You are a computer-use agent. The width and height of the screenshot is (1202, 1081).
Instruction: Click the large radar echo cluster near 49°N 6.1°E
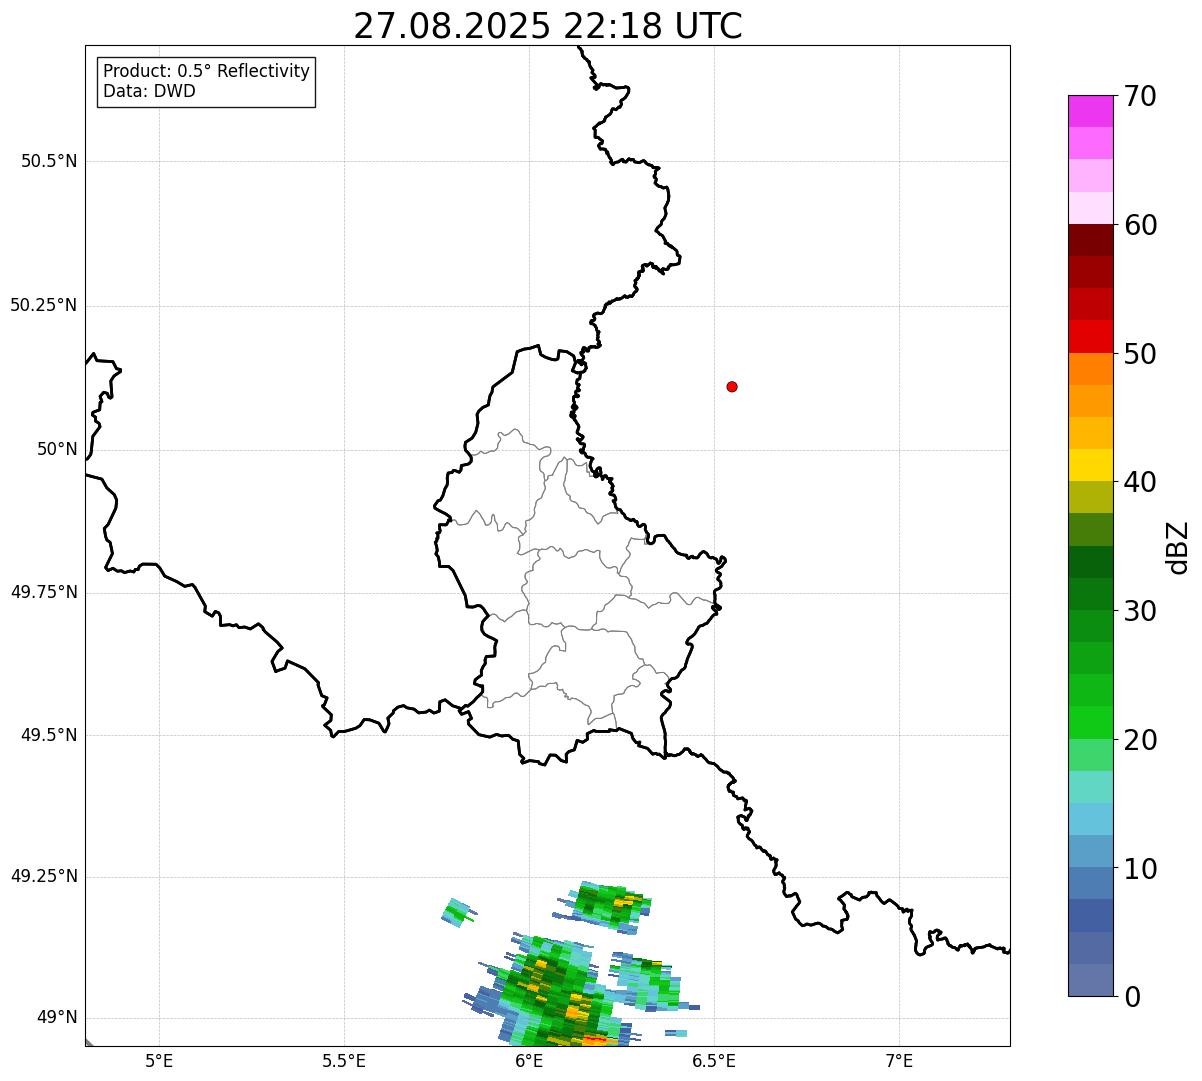pyautogui.click(x=550, y=992)
